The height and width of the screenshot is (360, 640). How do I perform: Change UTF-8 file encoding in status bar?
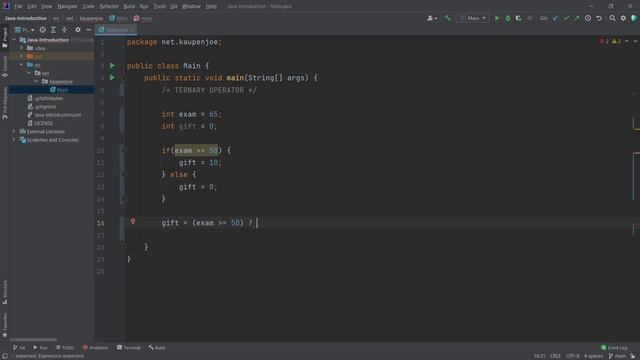[572, 356]
